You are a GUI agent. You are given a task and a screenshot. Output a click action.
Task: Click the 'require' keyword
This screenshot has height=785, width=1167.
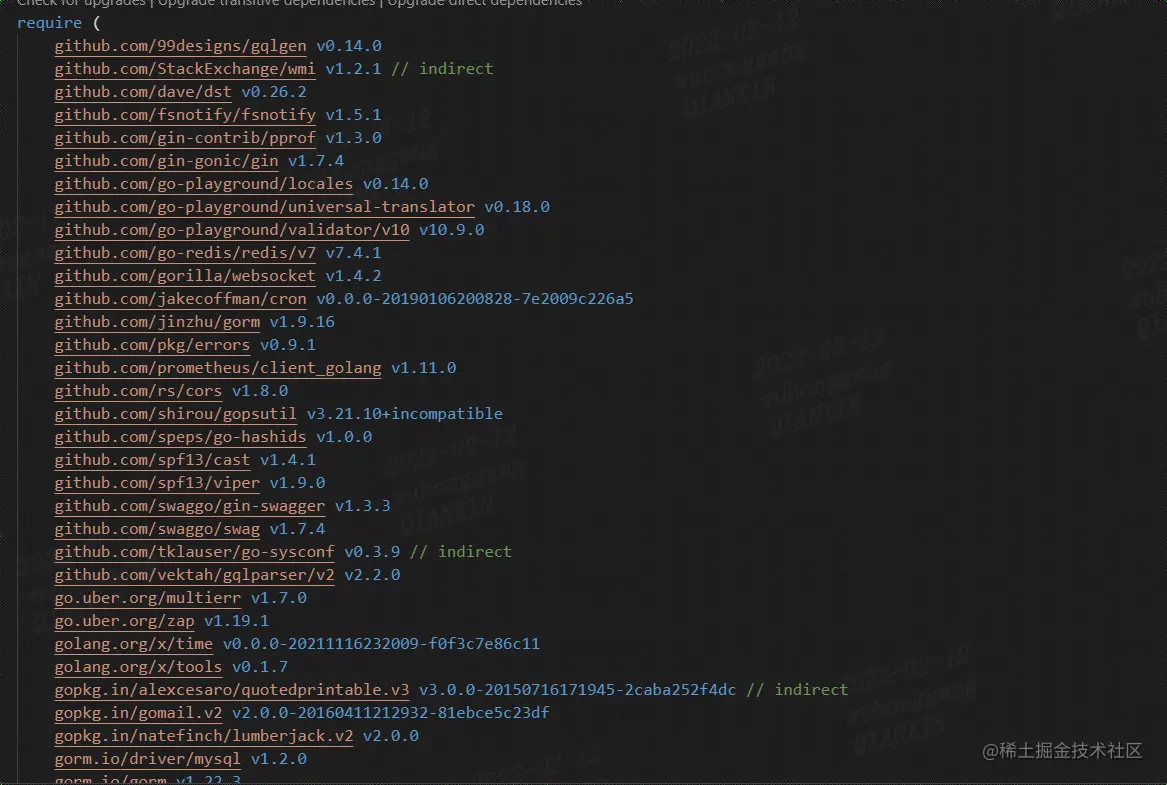point(49,23)
